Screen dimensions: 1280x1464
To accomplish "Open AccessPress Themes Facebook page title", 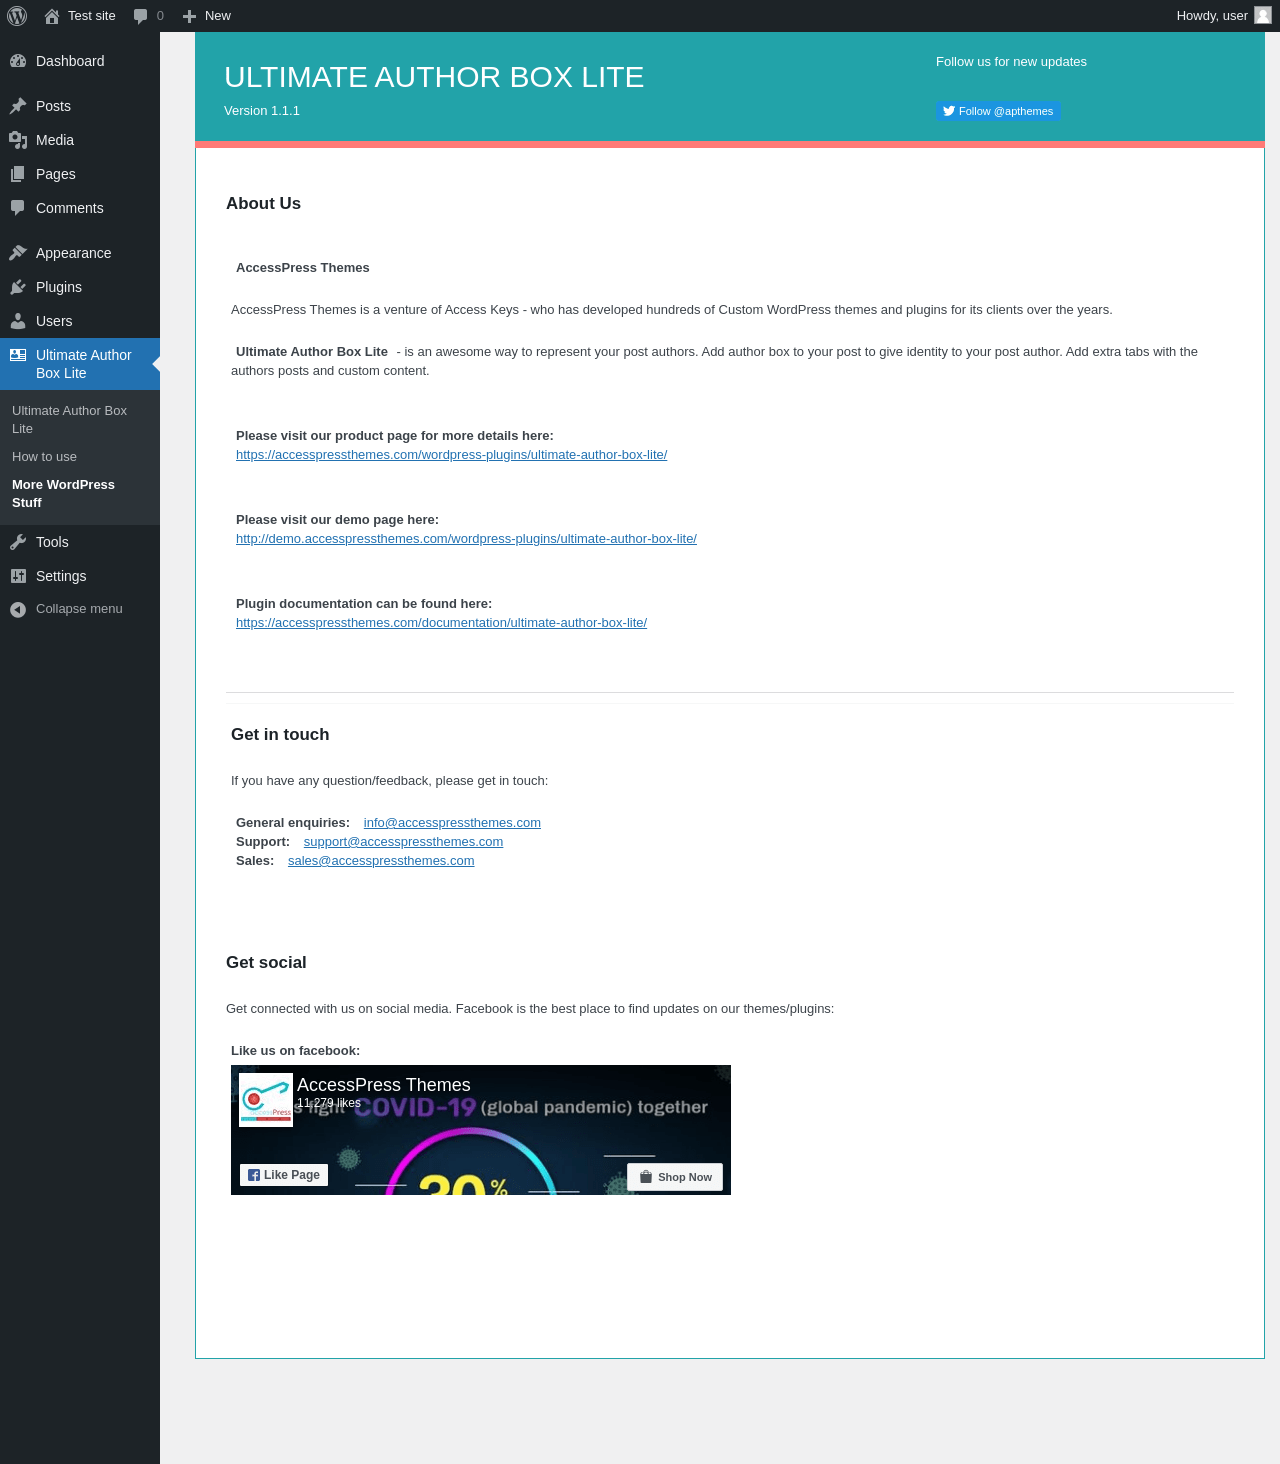I will (384, 1085).
